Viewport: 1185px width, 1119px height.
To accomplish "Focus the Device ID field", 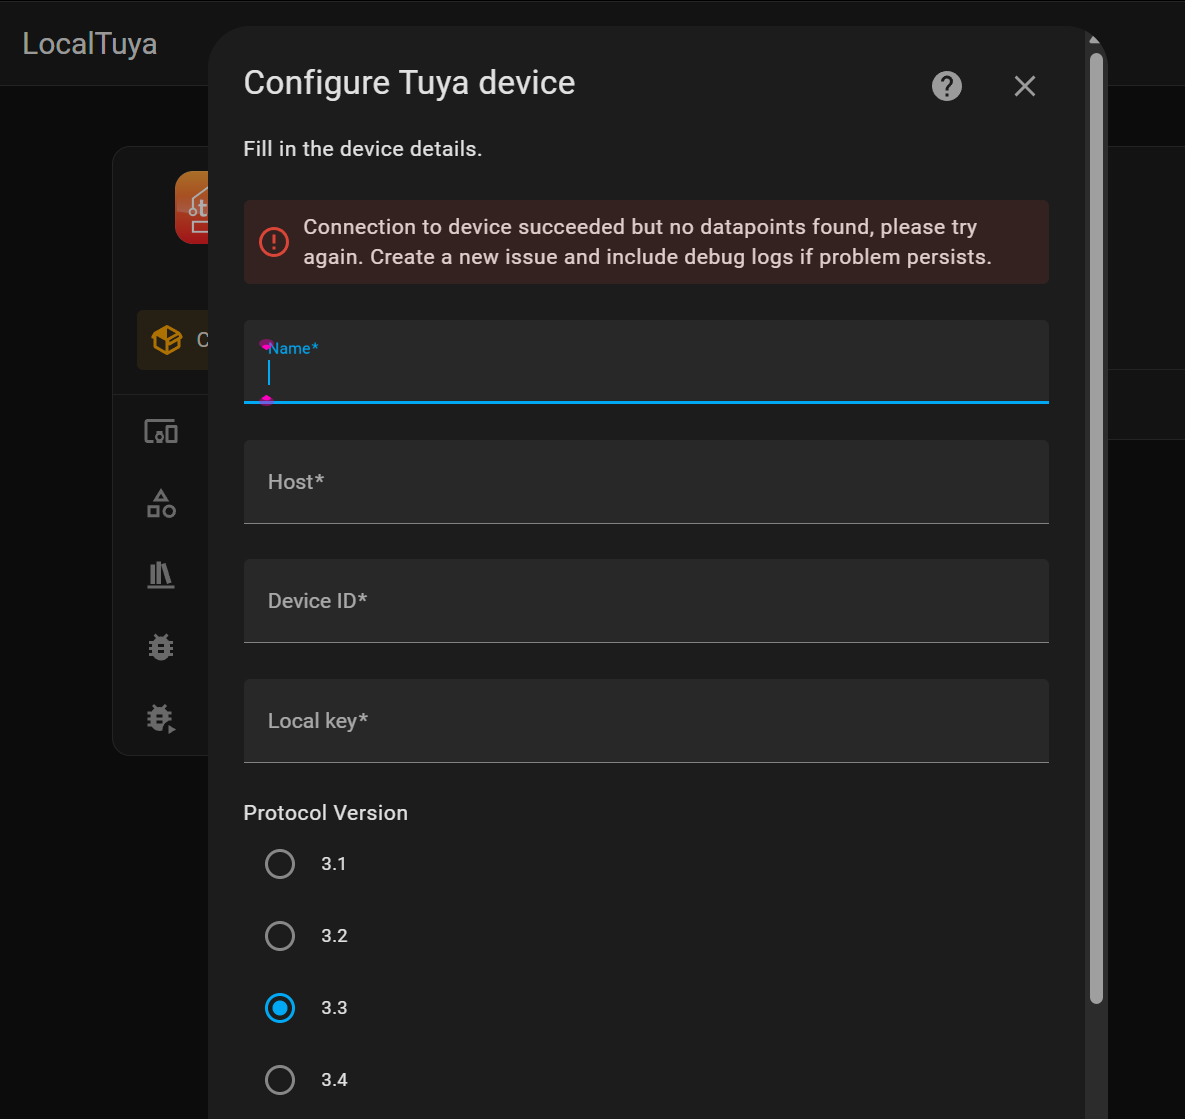I will pyautogui.click(x=646, y=601).
